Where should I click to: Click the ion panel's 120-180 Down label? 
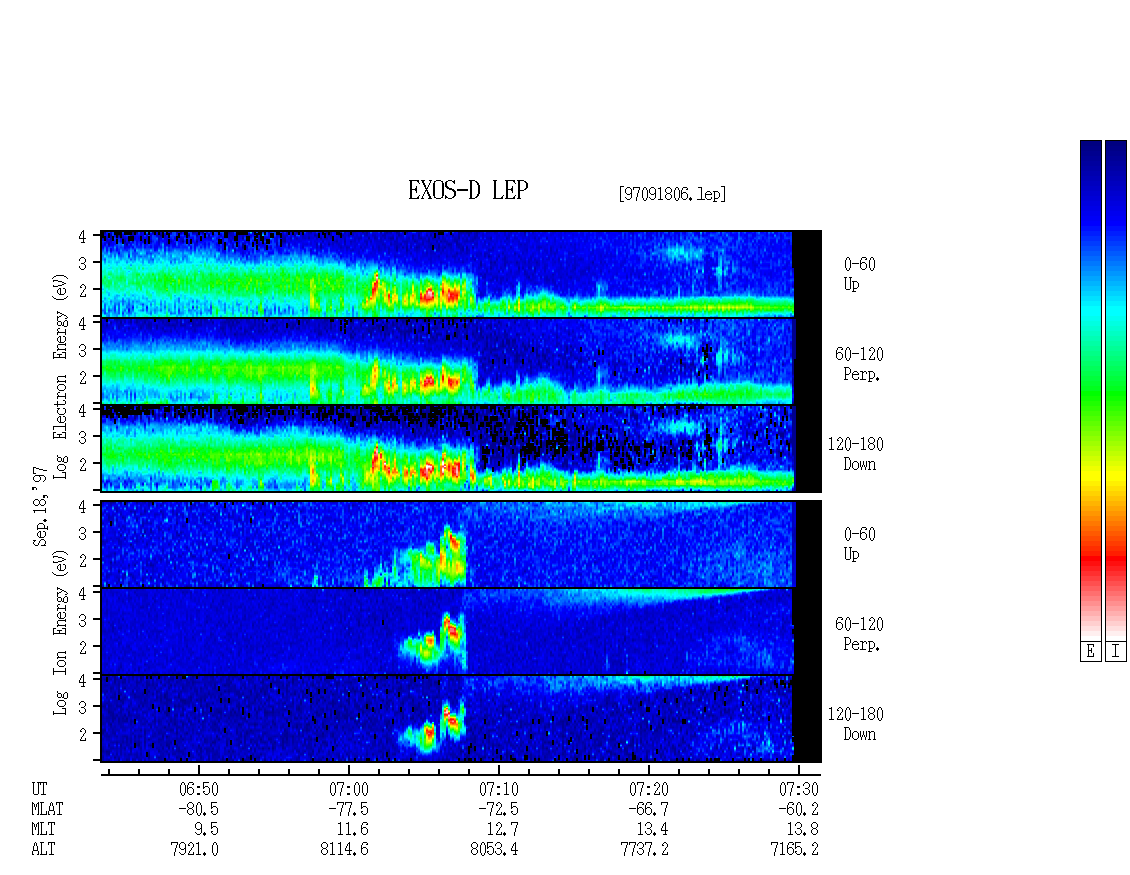click(x=855, y=724)
